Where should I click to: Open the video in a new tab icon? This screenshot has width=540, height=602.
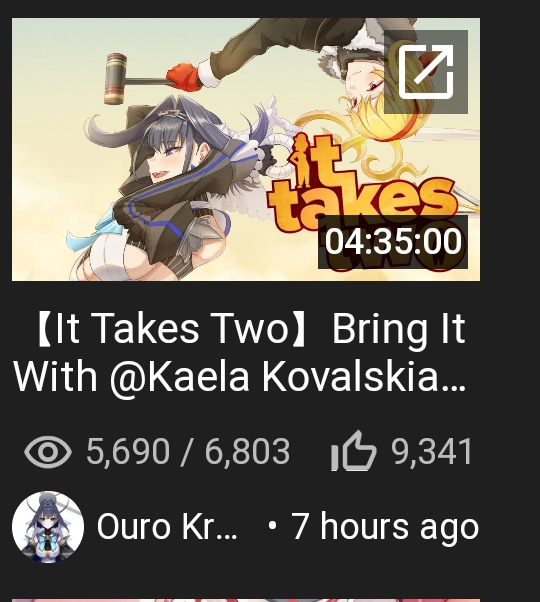(426, 72)
